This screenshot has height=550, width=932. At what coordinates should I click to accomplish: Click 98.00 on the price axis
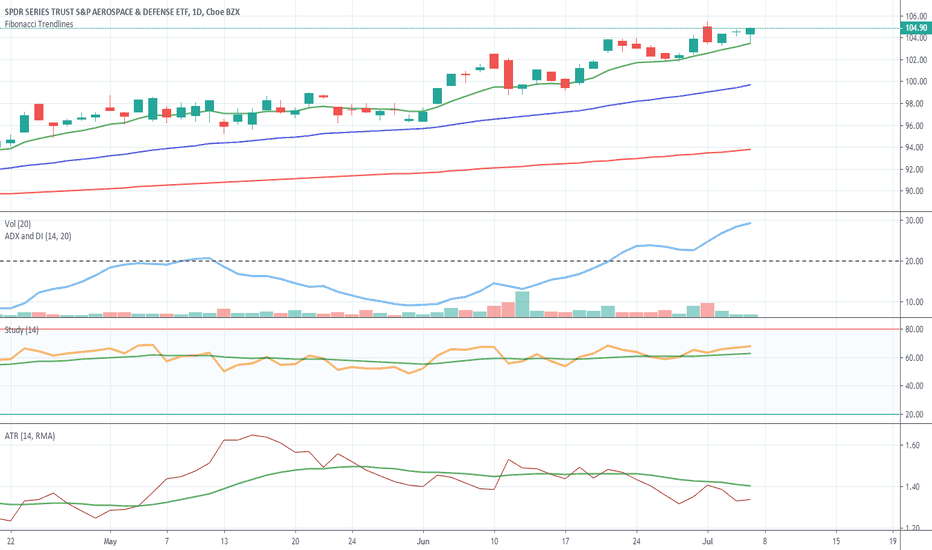916,103
